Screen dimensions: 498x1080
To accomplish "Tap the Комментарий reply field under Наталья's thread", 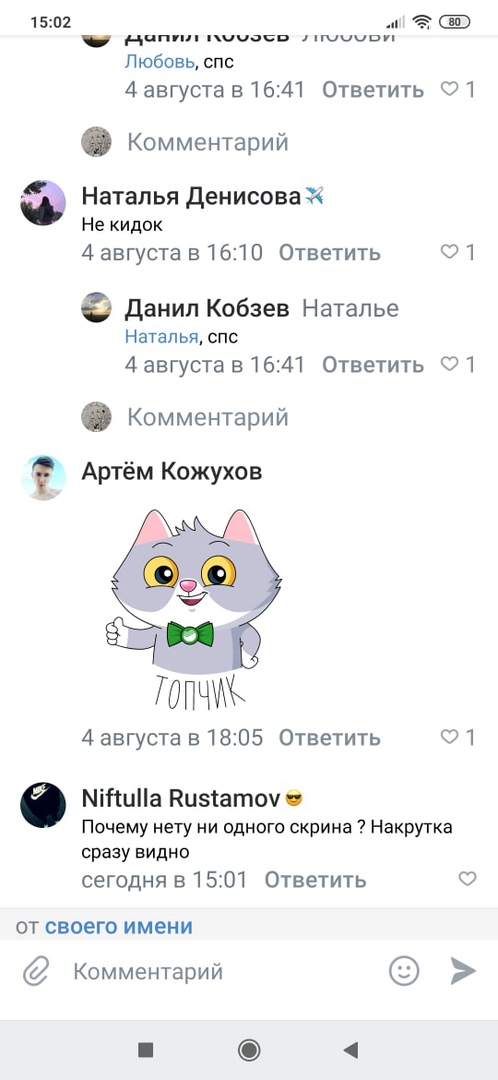I will click(207, 417).
